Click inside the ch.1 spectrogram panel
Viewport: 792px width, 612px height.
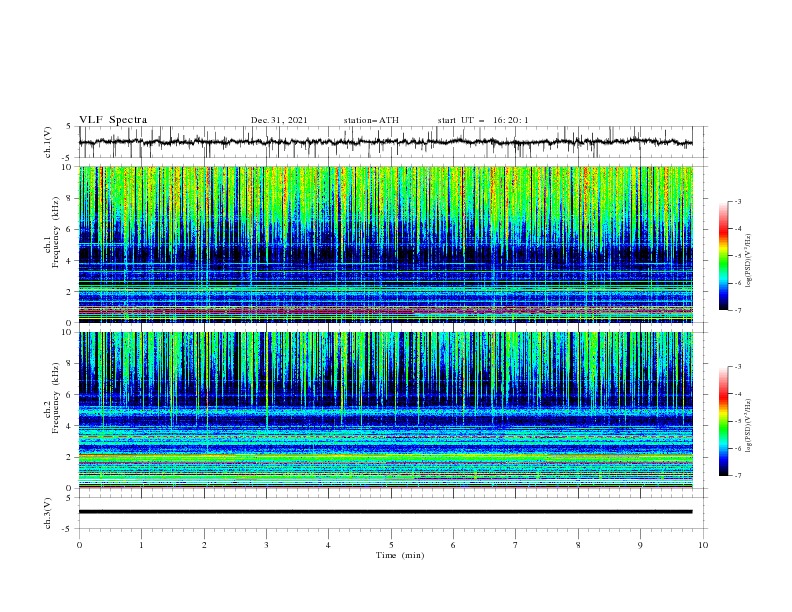386,244
